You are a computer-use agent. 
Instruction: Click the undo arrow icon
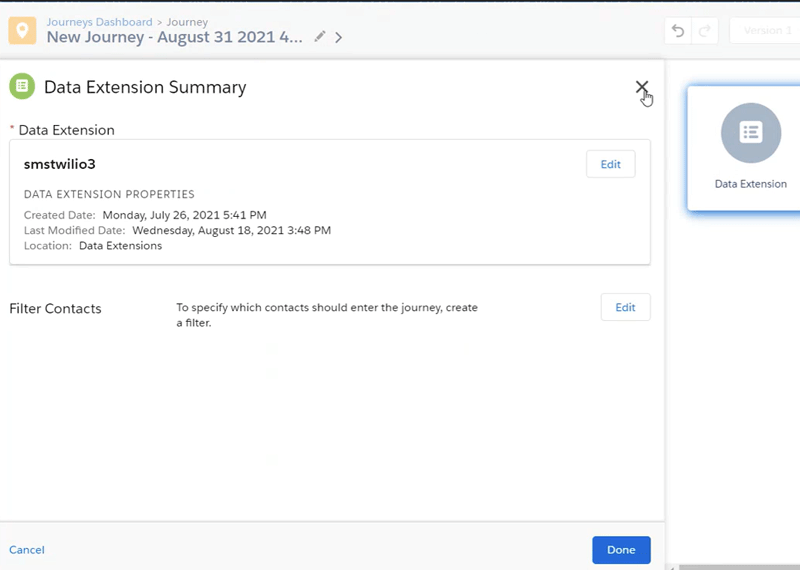point(678,31)
